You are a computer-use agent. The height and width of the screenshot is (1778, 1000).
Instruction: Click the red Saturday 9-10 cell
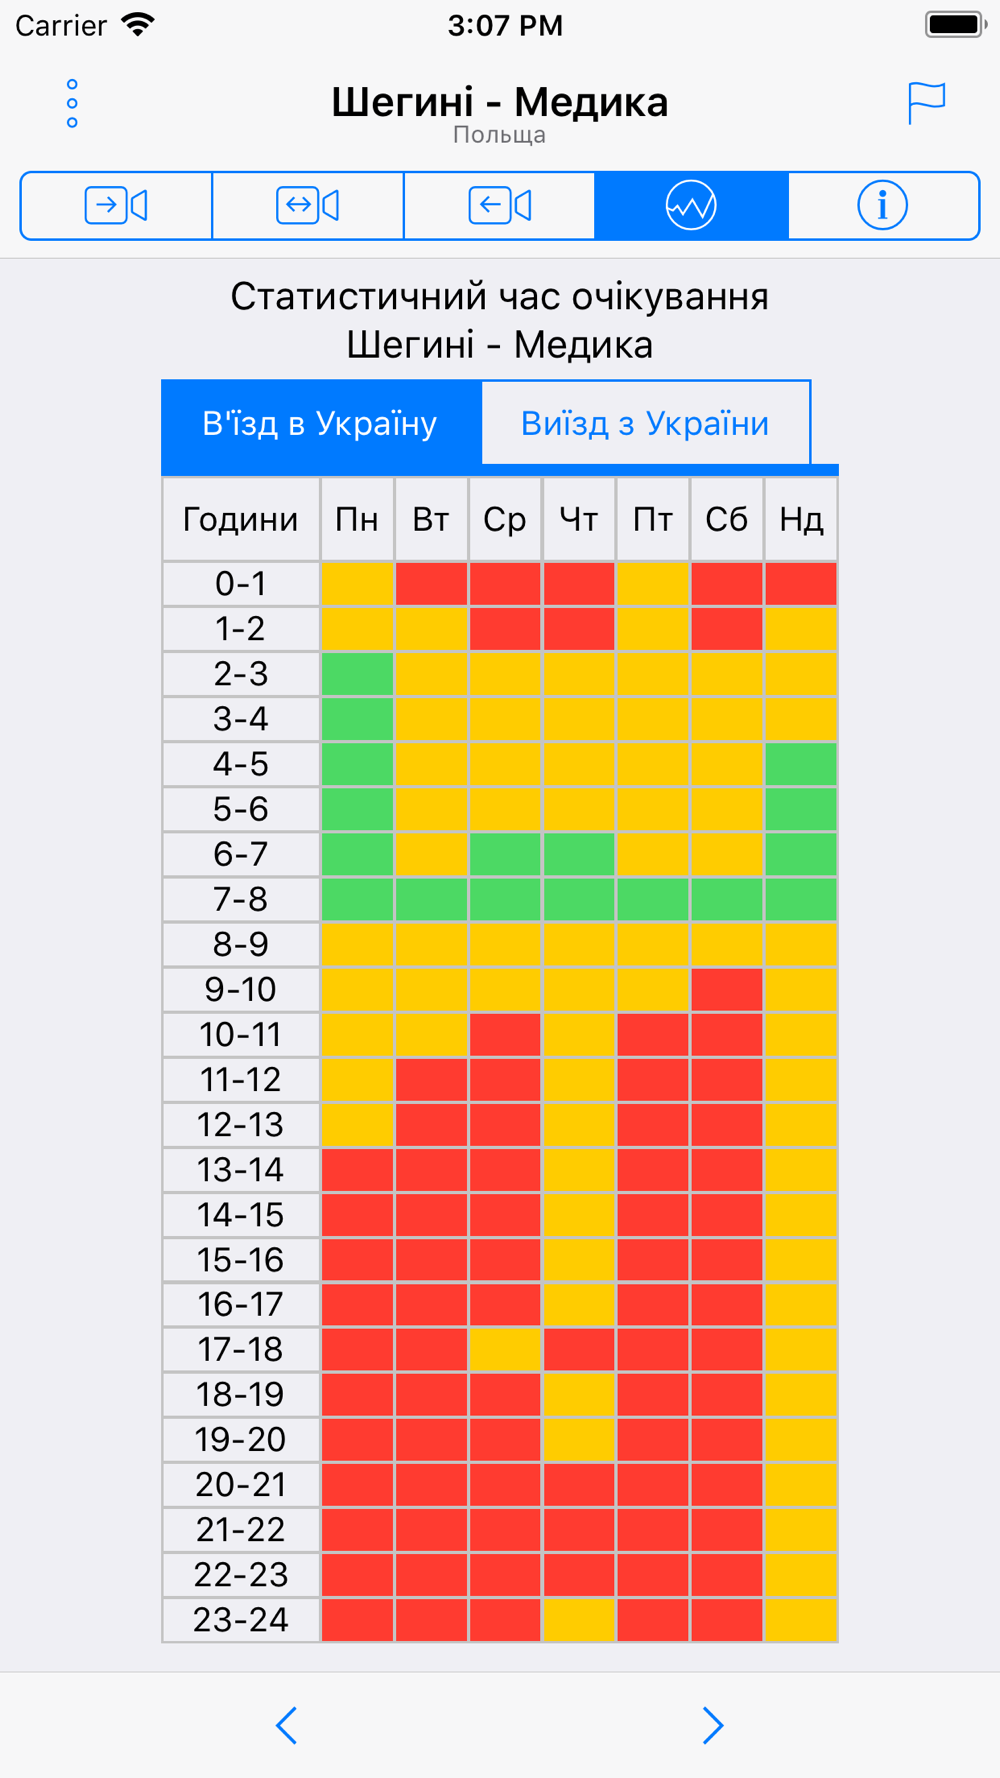(727, 989)
